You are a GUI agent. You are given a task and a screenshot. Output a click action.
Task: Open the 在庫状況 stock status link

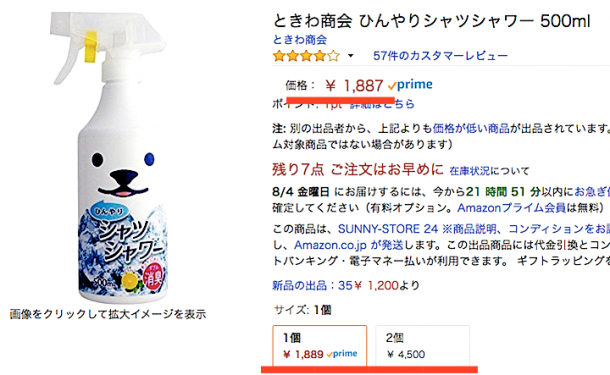coord(470,171)
